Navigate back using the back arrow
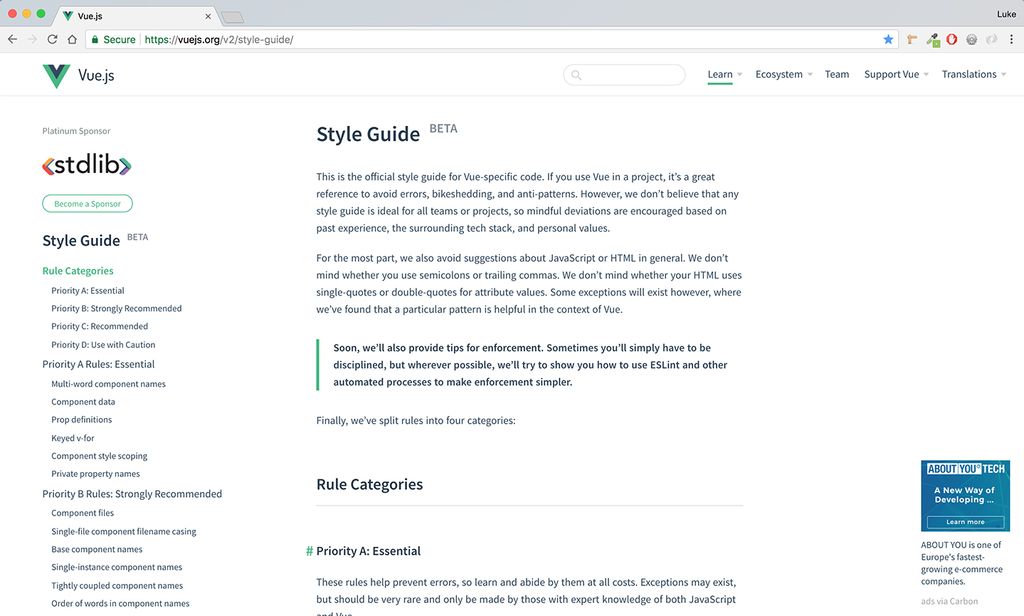The height and width of the screenshot is (616, 1024). click(x=11, y=39)
